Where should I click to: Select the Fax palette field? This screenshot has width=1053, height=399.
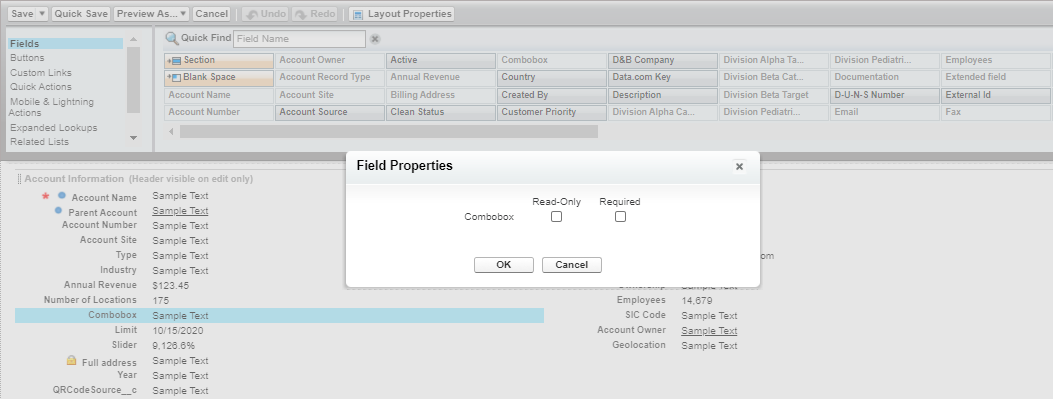coord(996,112)
